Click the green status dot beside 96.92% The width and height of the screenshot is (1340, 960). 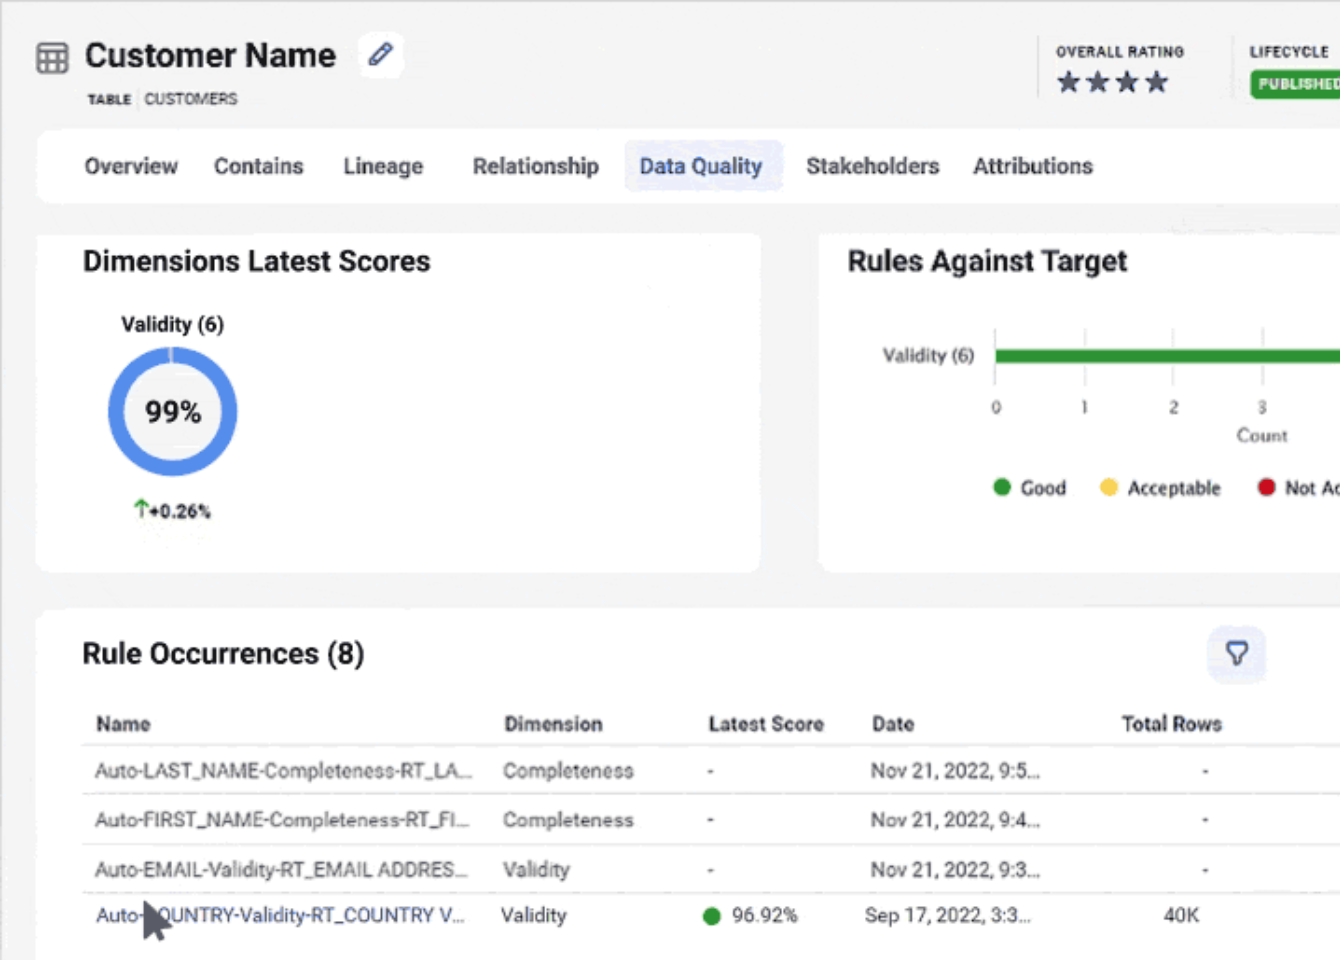[x=712, y=916]
